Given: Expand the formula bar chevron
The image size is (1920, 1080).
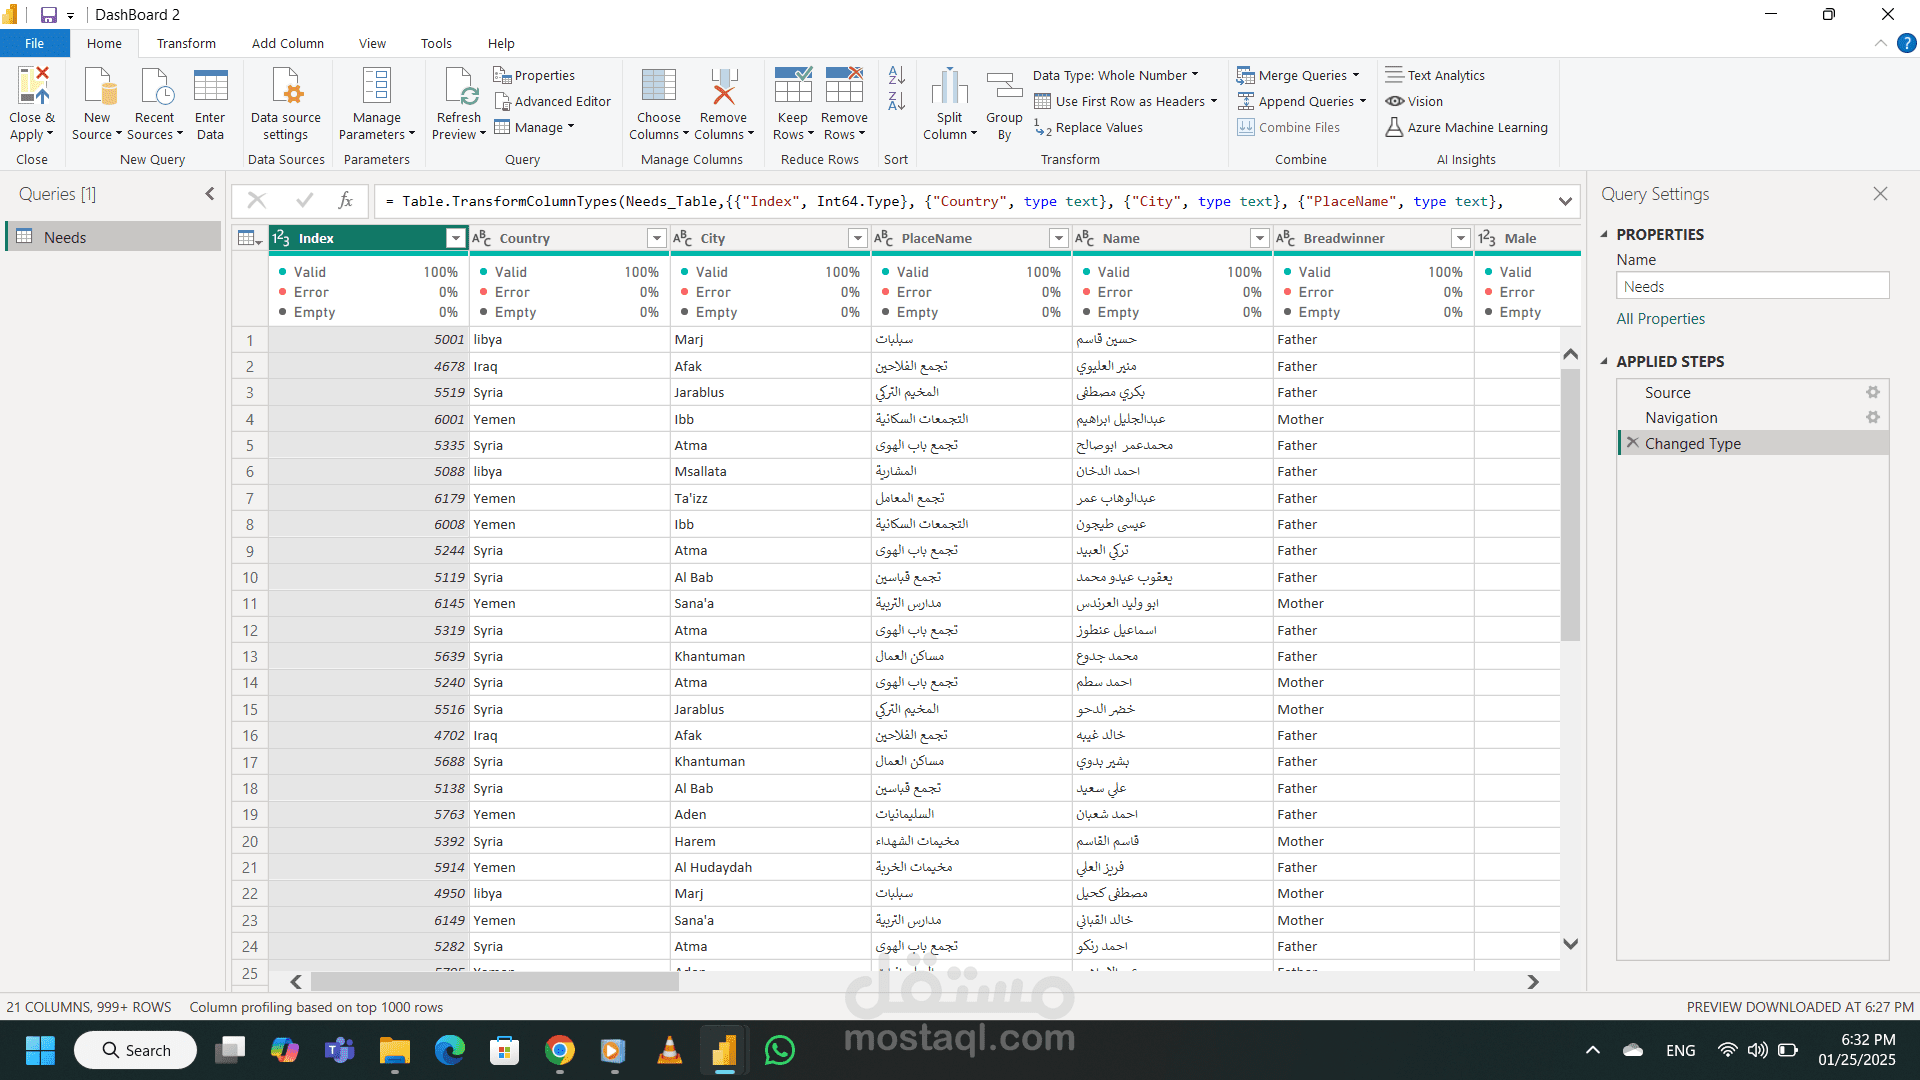Looking at the screenshot, I should 1564,201.
